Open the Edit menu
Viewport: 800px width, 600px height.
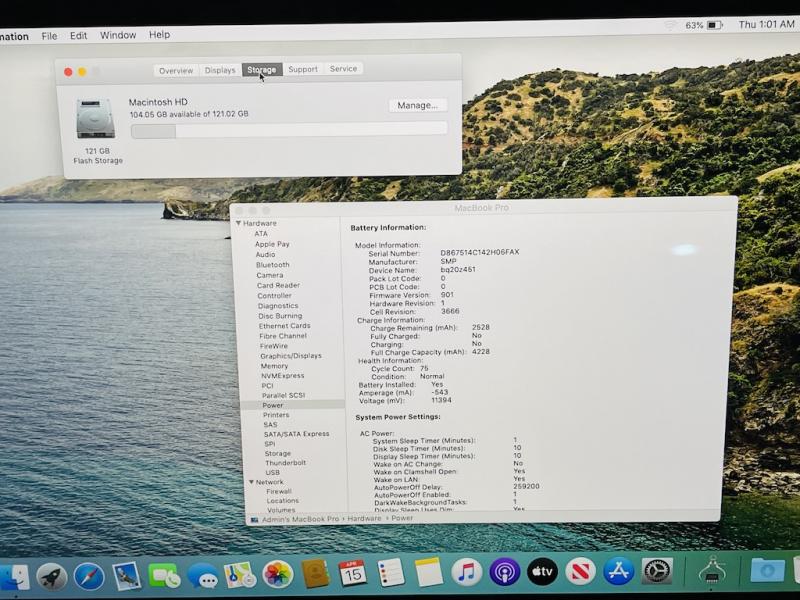(x=78, y=35)
